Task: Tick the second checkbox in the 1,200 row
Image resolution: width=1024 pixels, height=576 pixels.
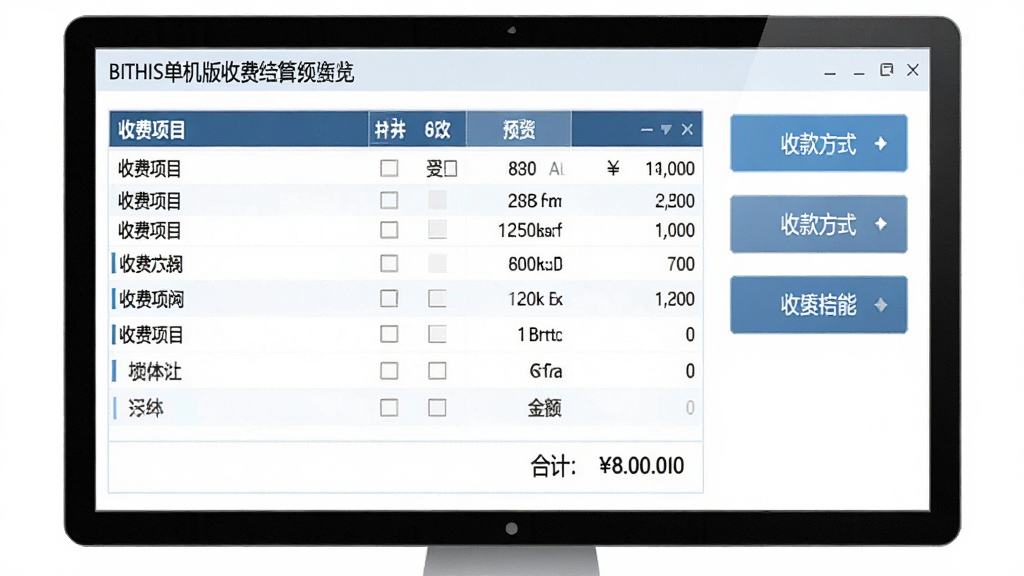Action: [x=437, y=298]
